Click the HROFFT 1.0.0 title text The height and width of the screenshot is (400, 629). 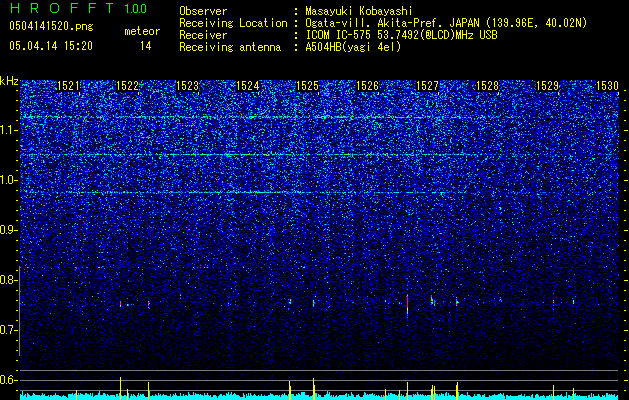(x=79, y=8)
